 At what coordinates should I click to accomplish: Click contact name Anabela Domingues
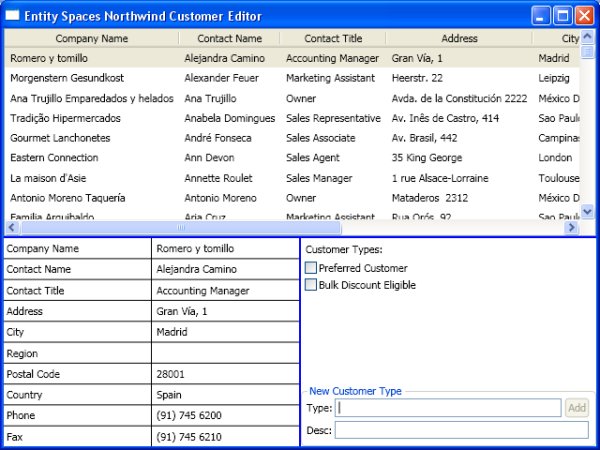230,118
